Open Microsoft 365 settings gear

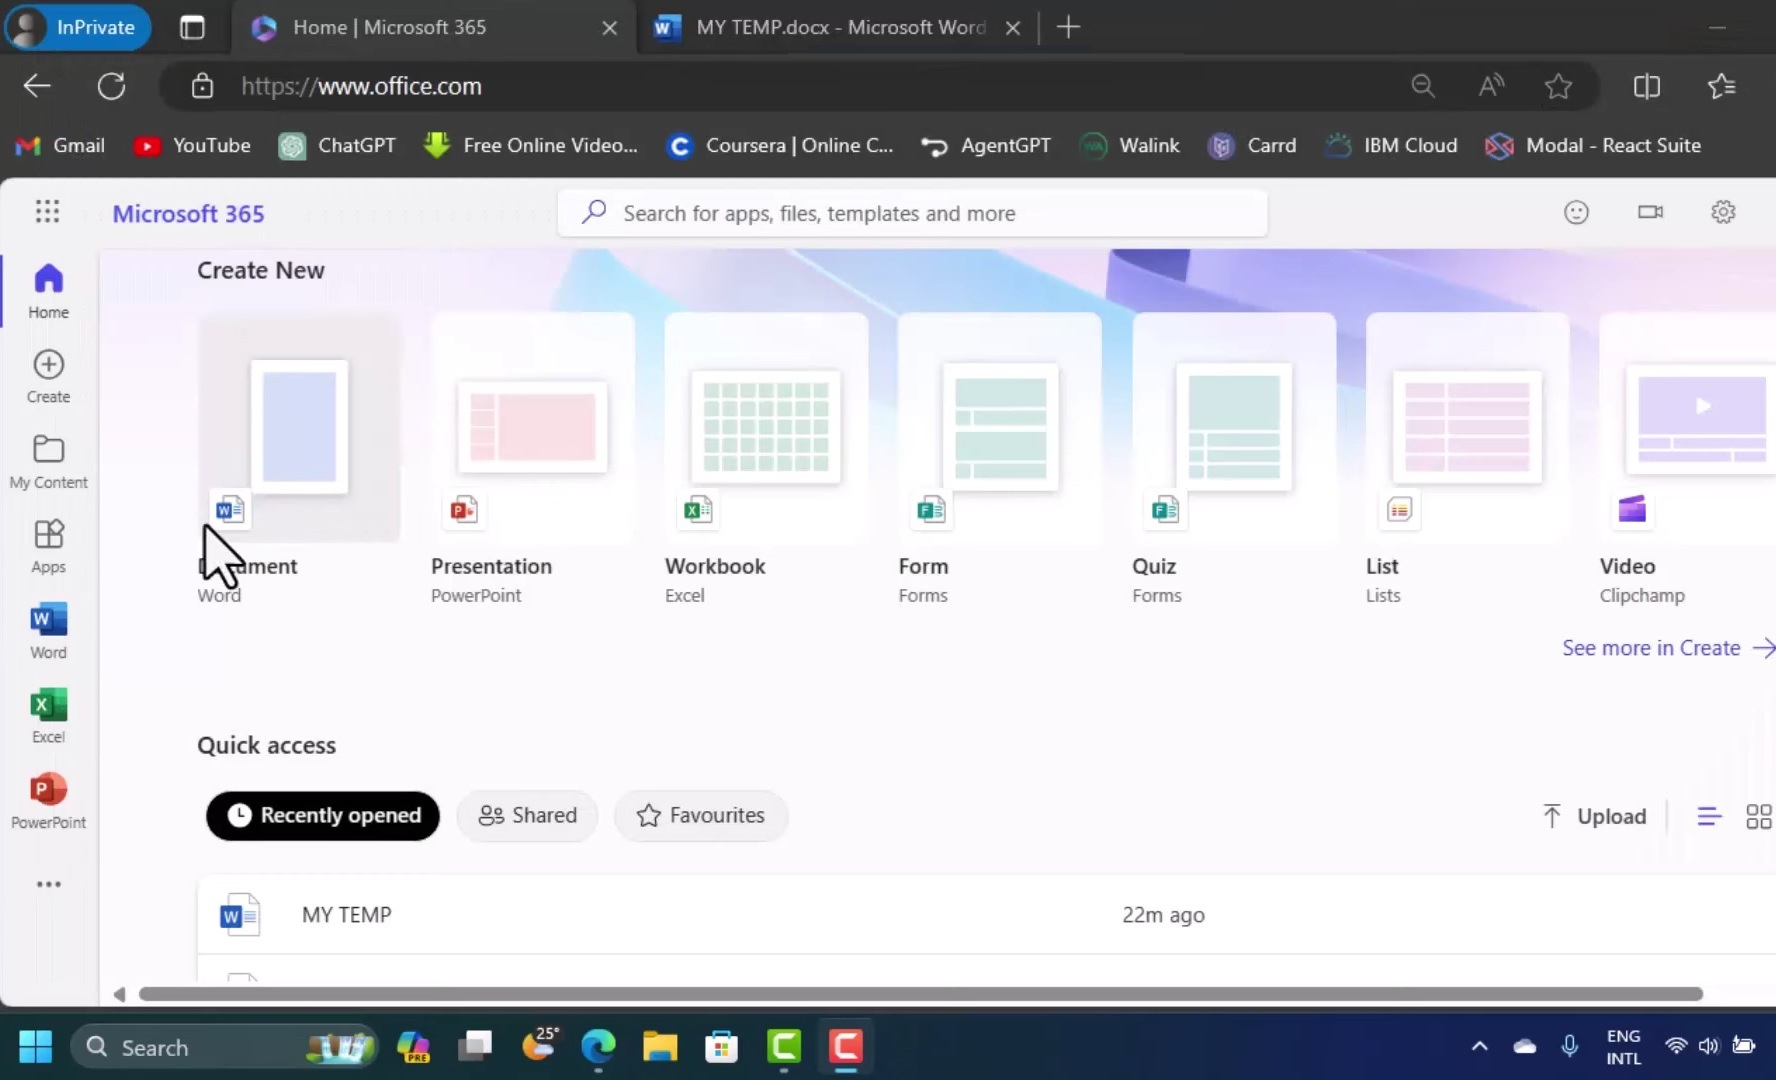coord(1723,212)
